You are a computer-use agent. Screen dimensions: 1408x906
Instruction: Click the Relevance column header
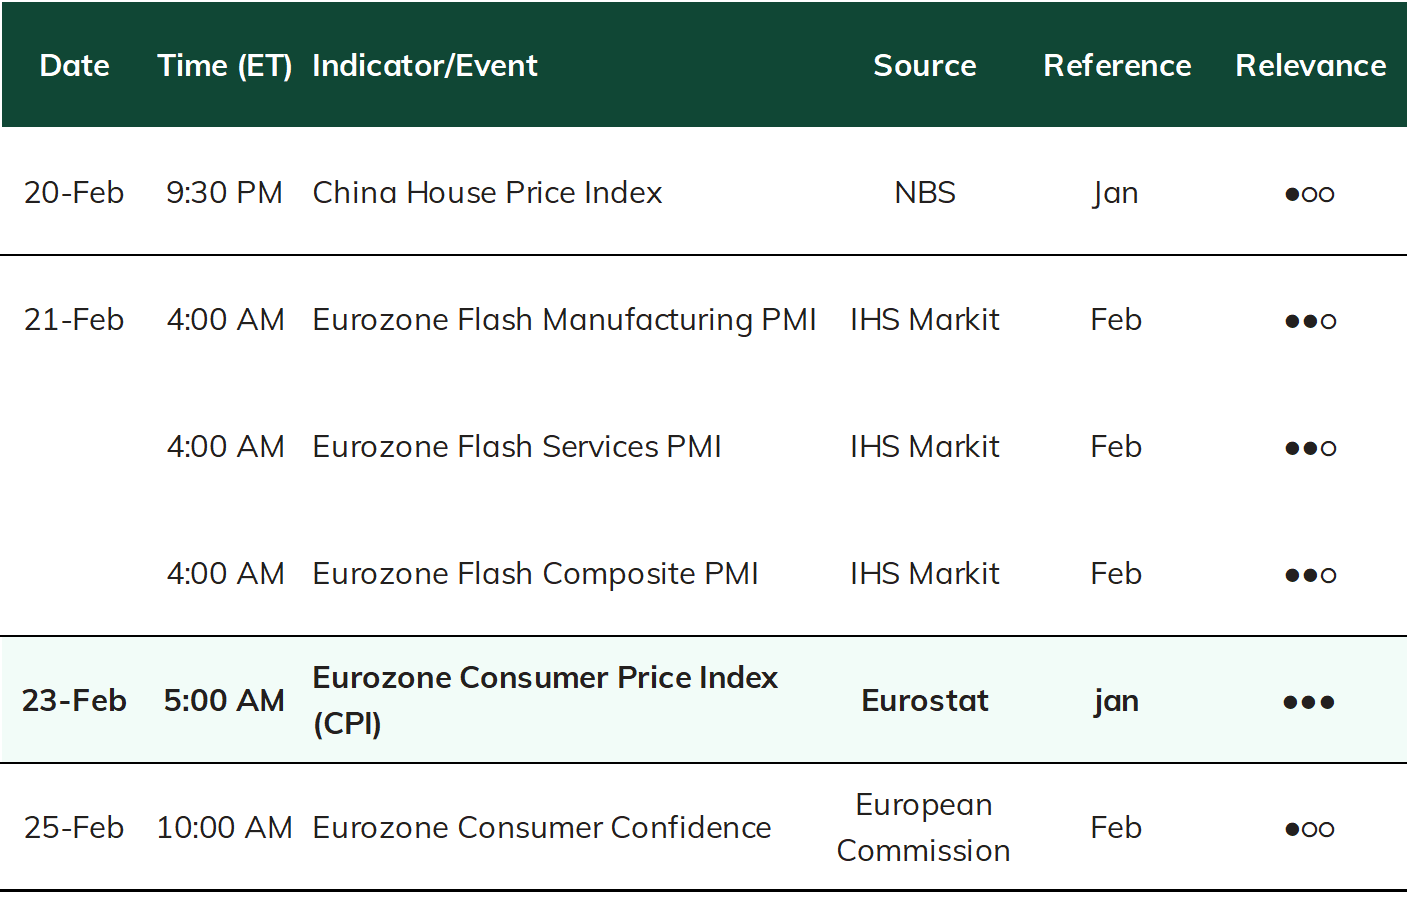pyautogui.click(x=1311, y=66)
